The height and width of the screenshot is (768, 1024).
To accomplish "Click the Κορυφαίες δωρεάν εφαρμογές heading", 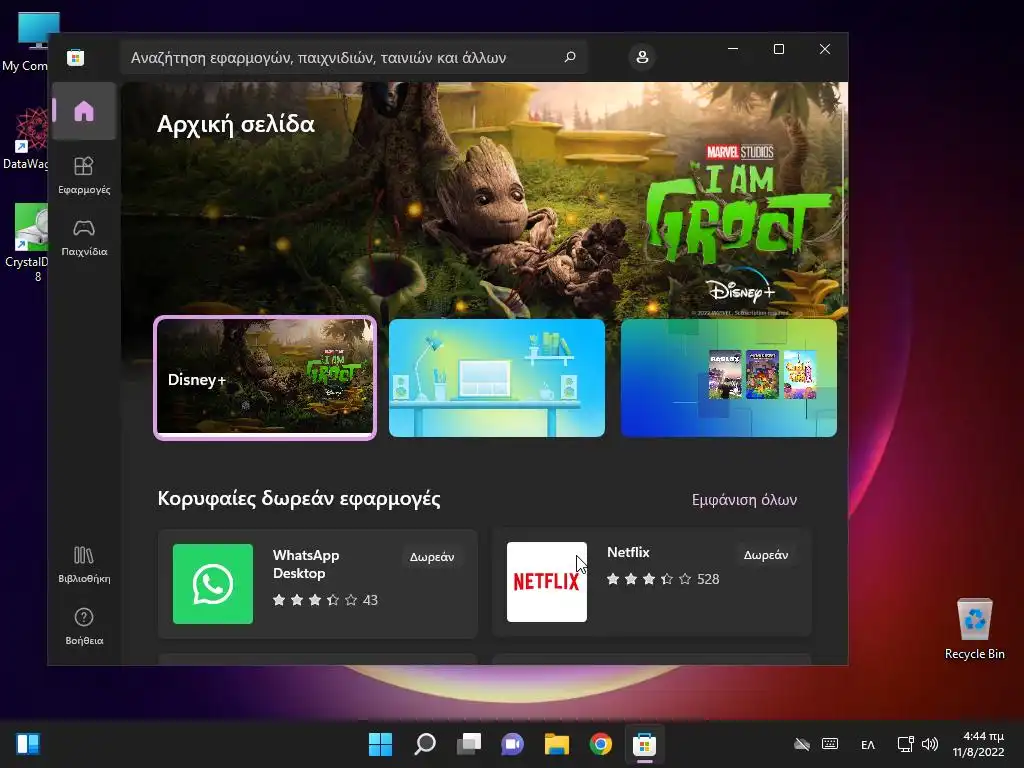I will click(299, 498).
